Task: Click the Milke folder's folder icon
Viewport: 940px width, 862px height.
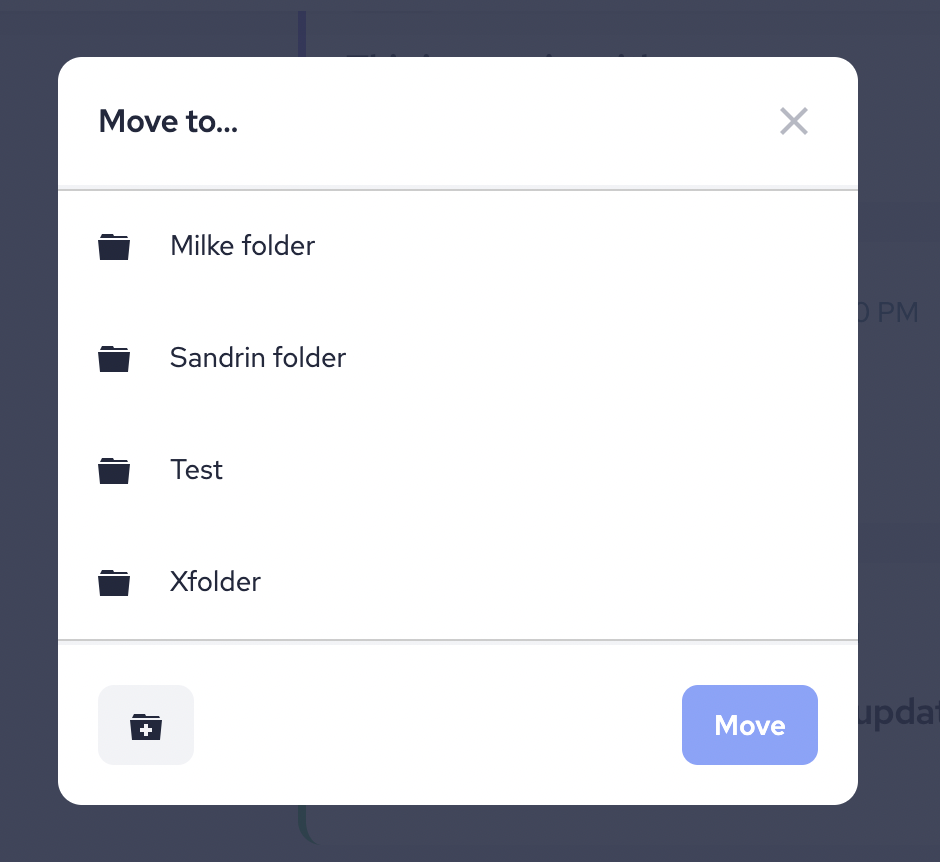Action: (114, 246)
